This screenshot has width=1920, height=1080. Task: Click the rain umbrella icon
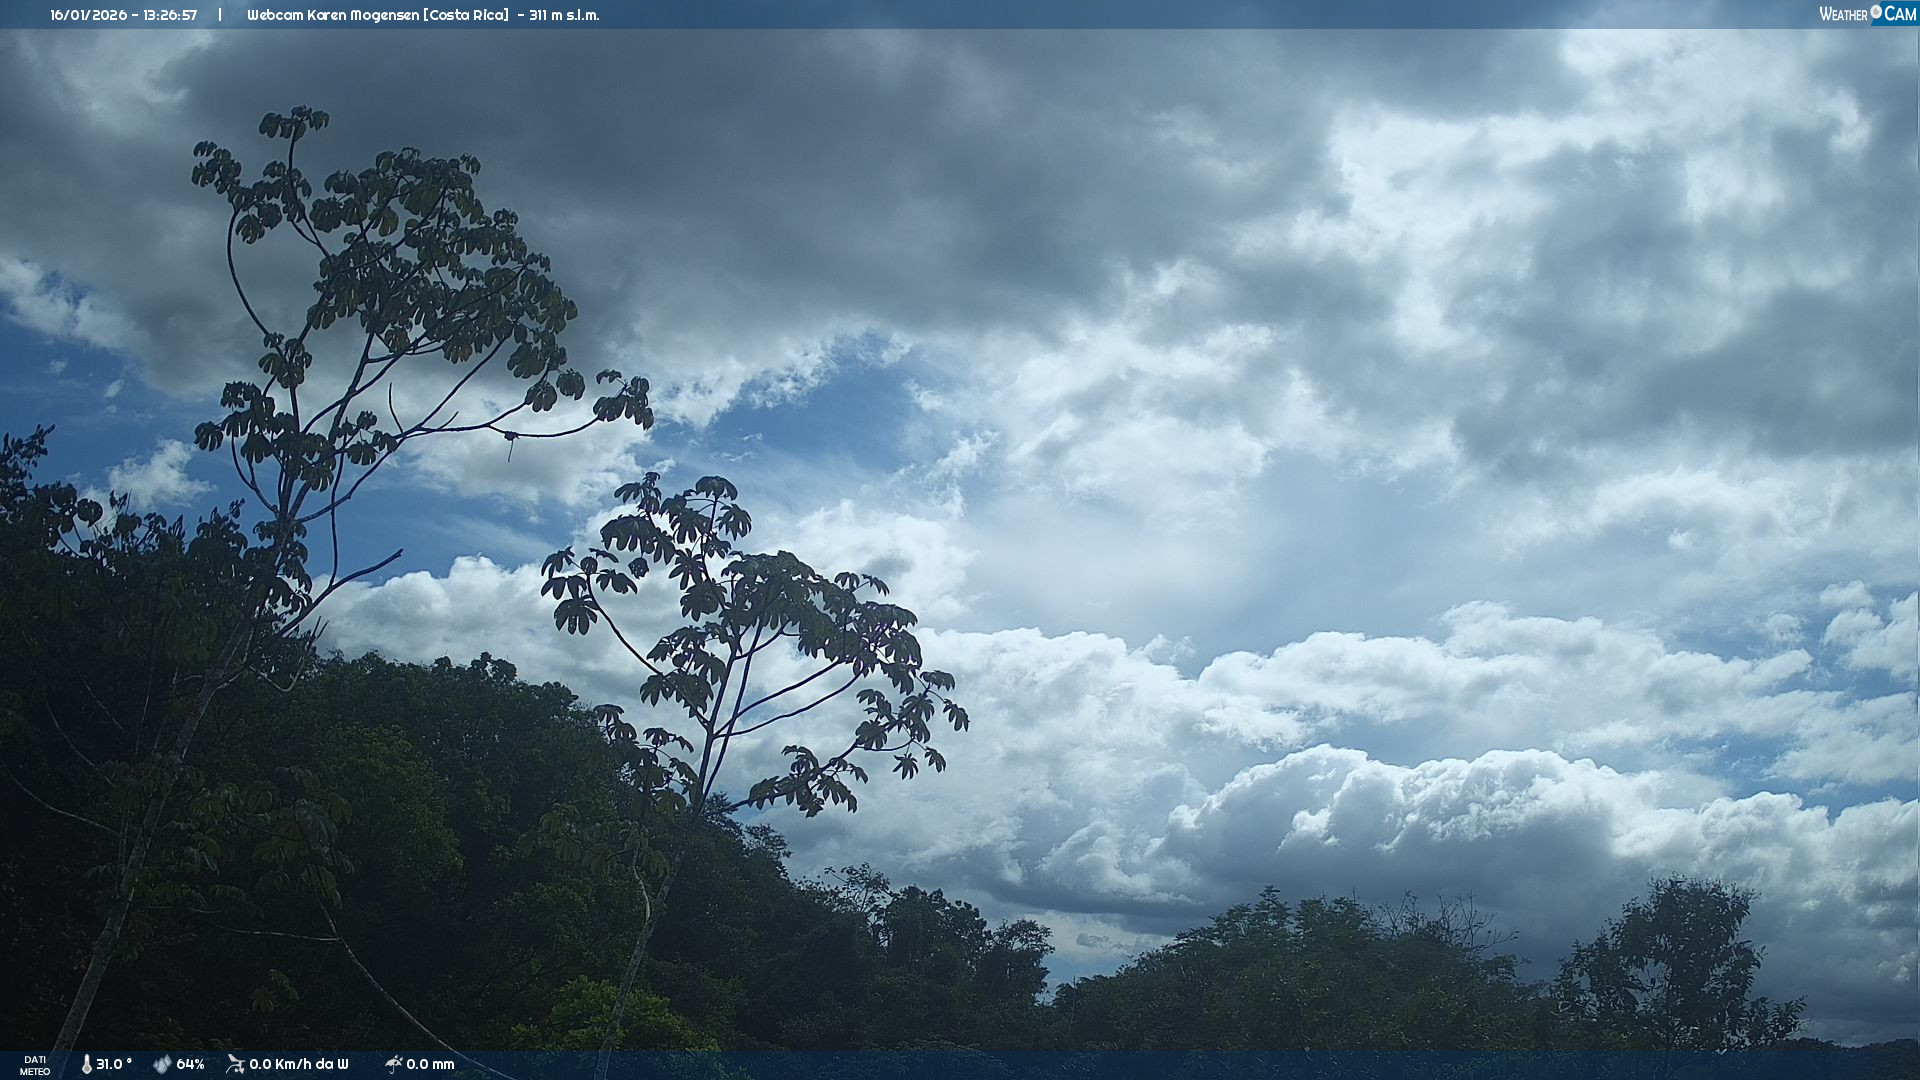(x=393, y=1064)
